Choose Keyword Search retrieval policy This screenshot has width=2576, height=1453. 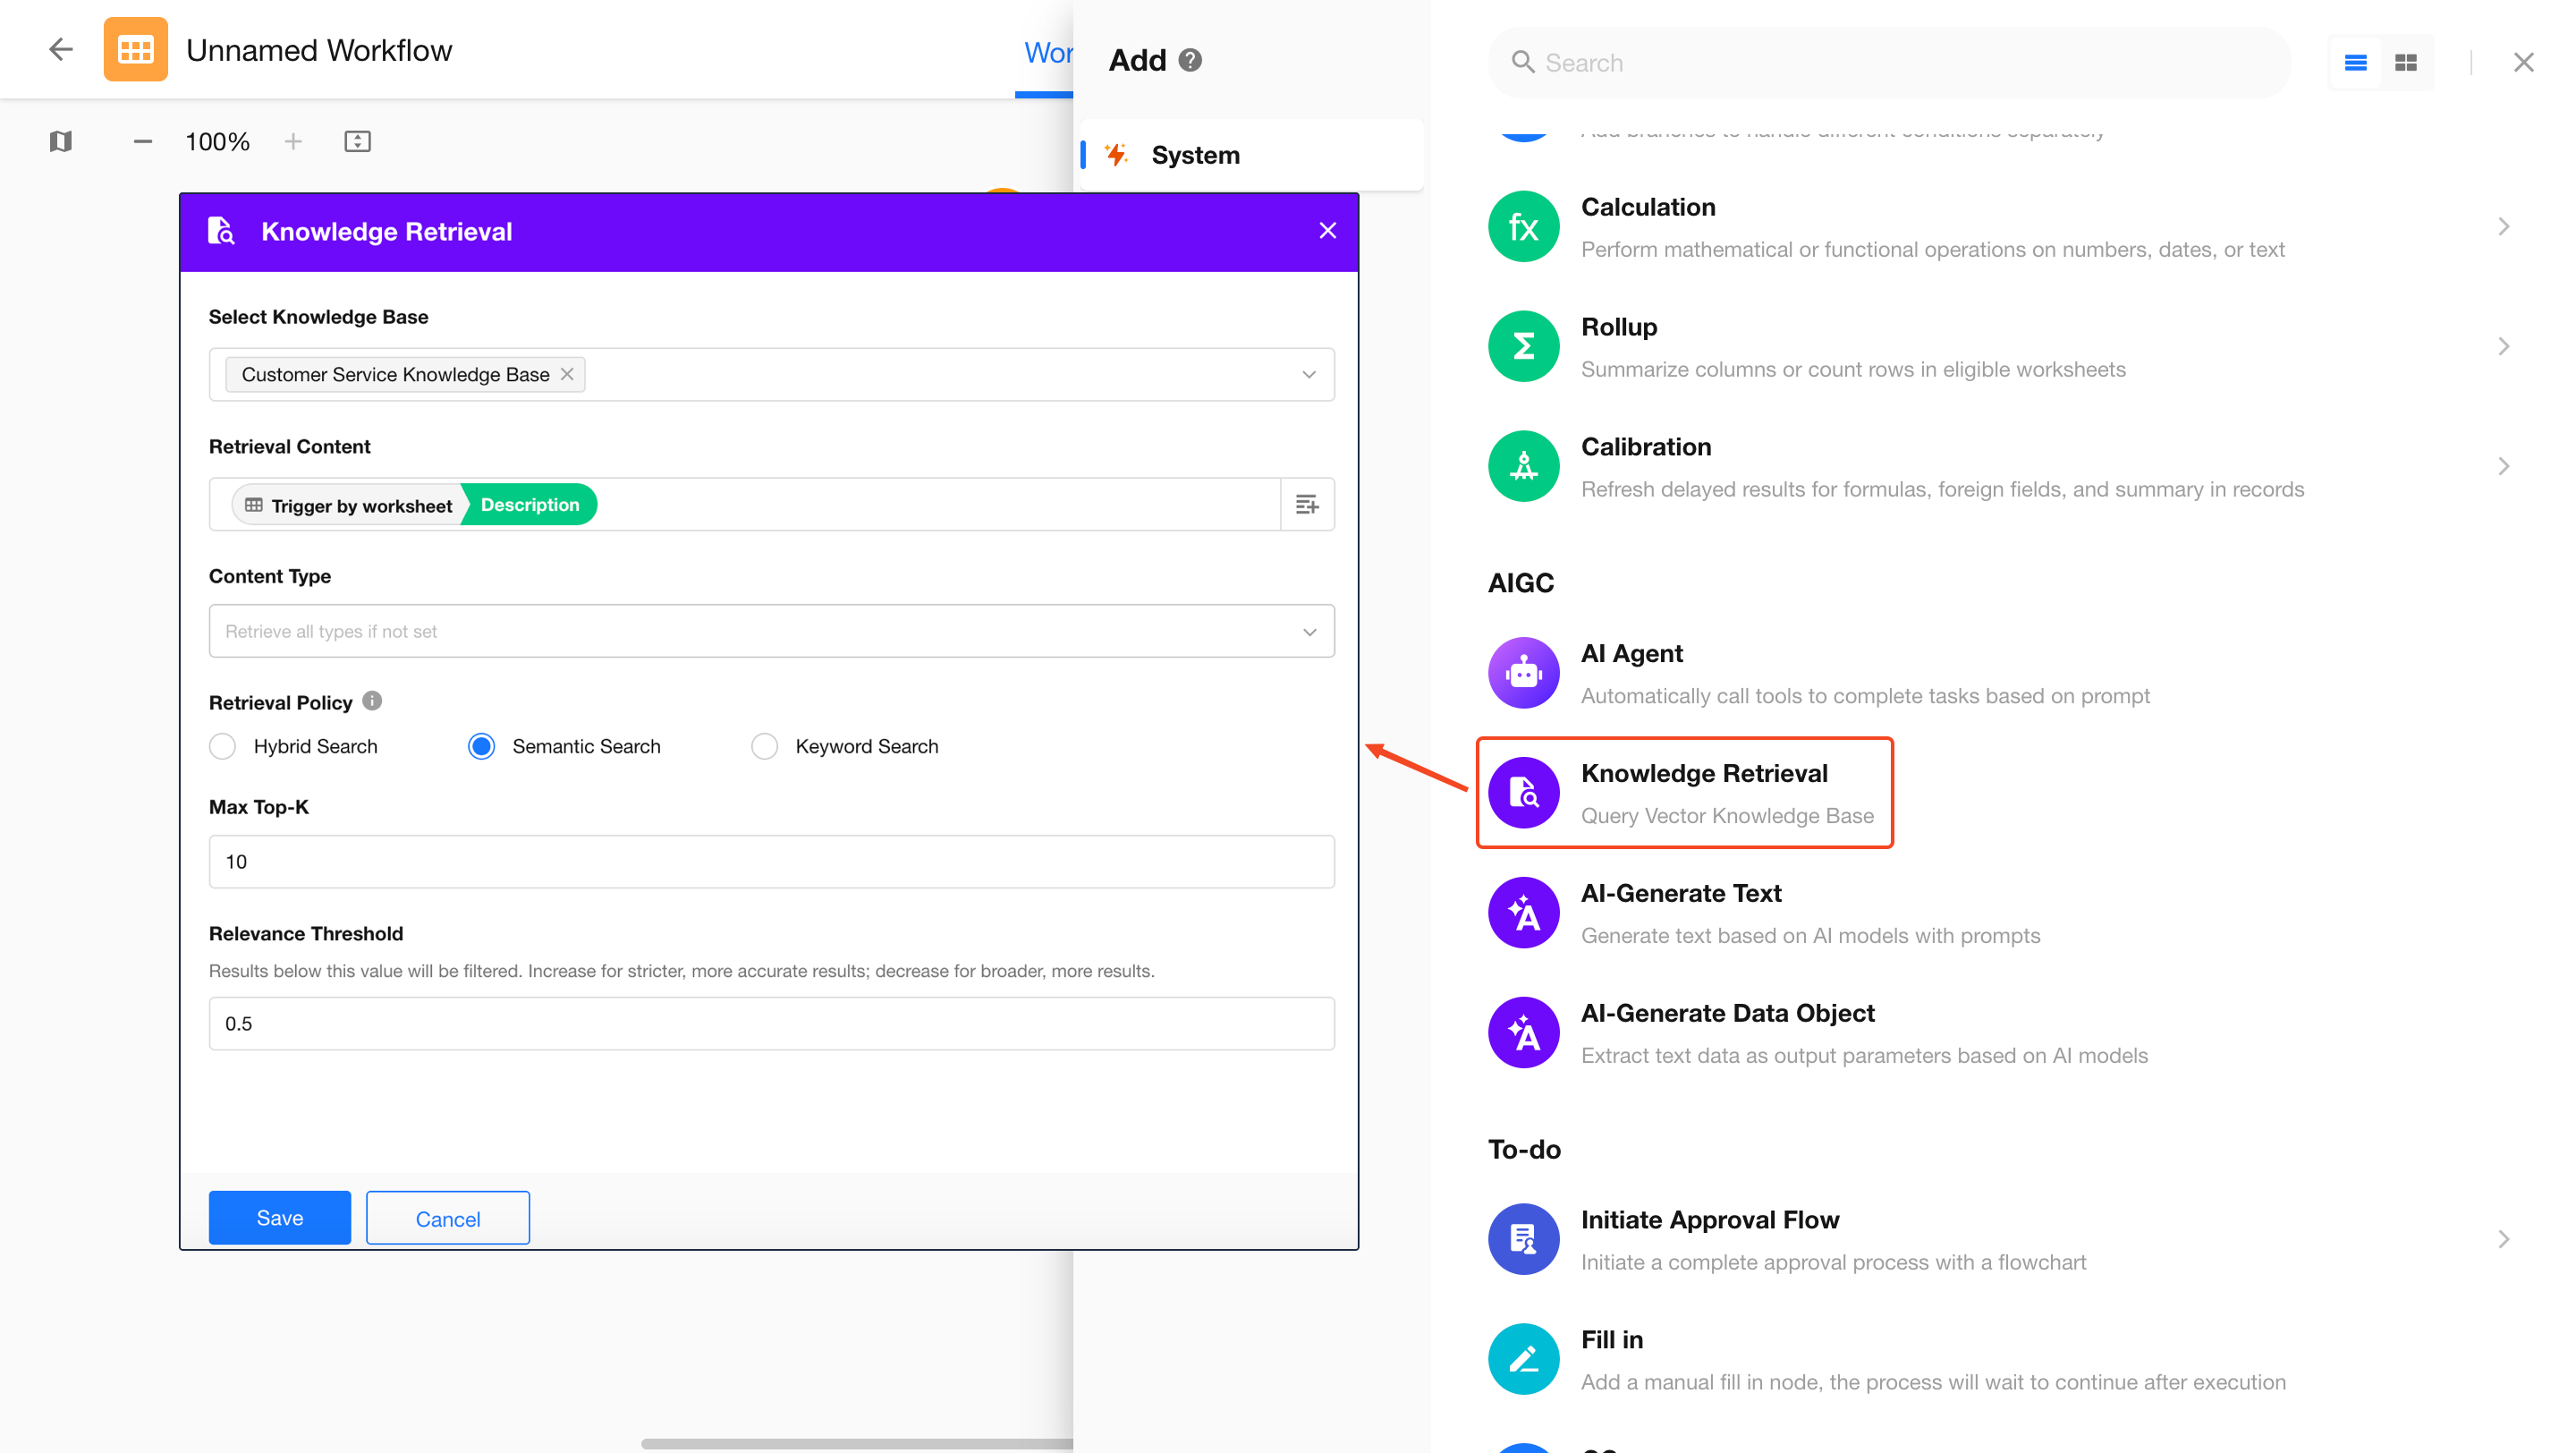765,746
